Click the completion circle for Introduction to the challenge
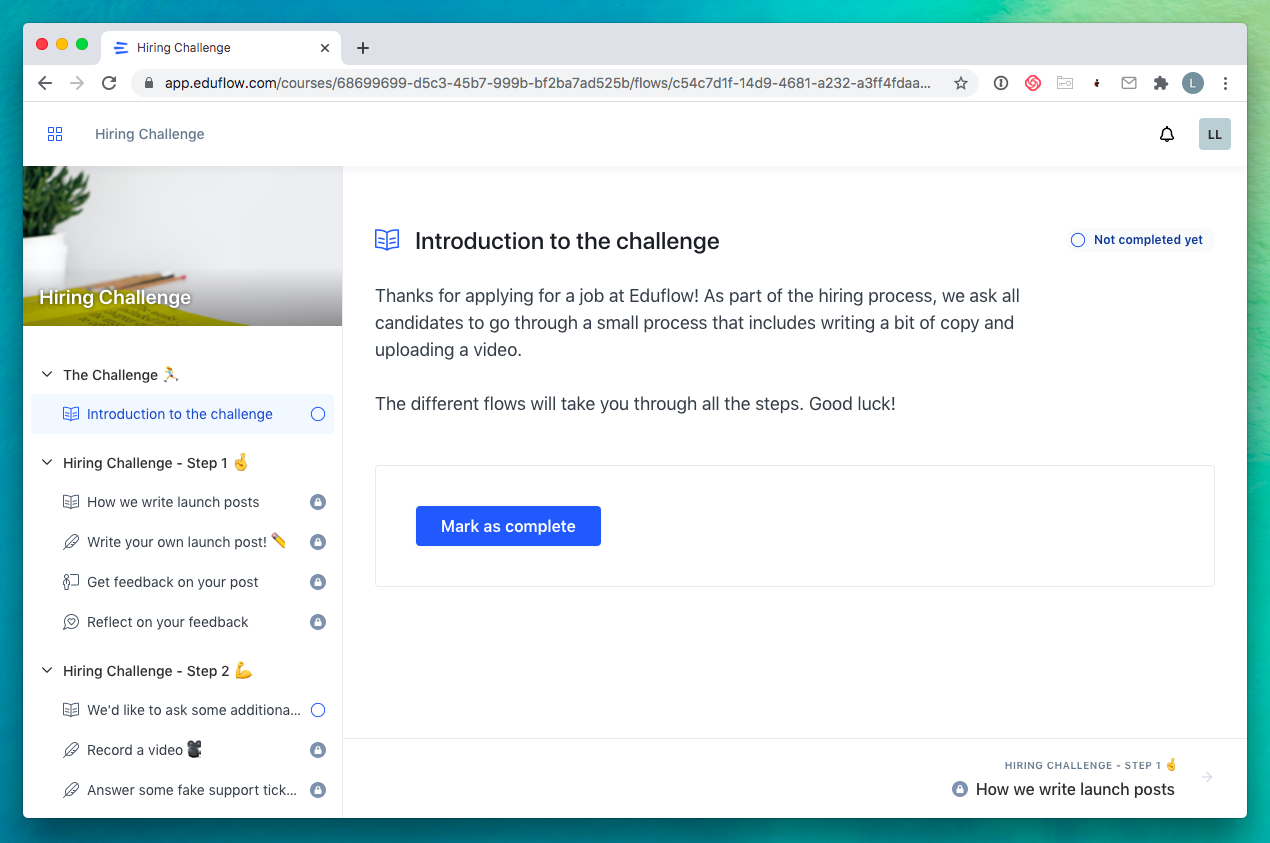 click(x=318, y=414)
